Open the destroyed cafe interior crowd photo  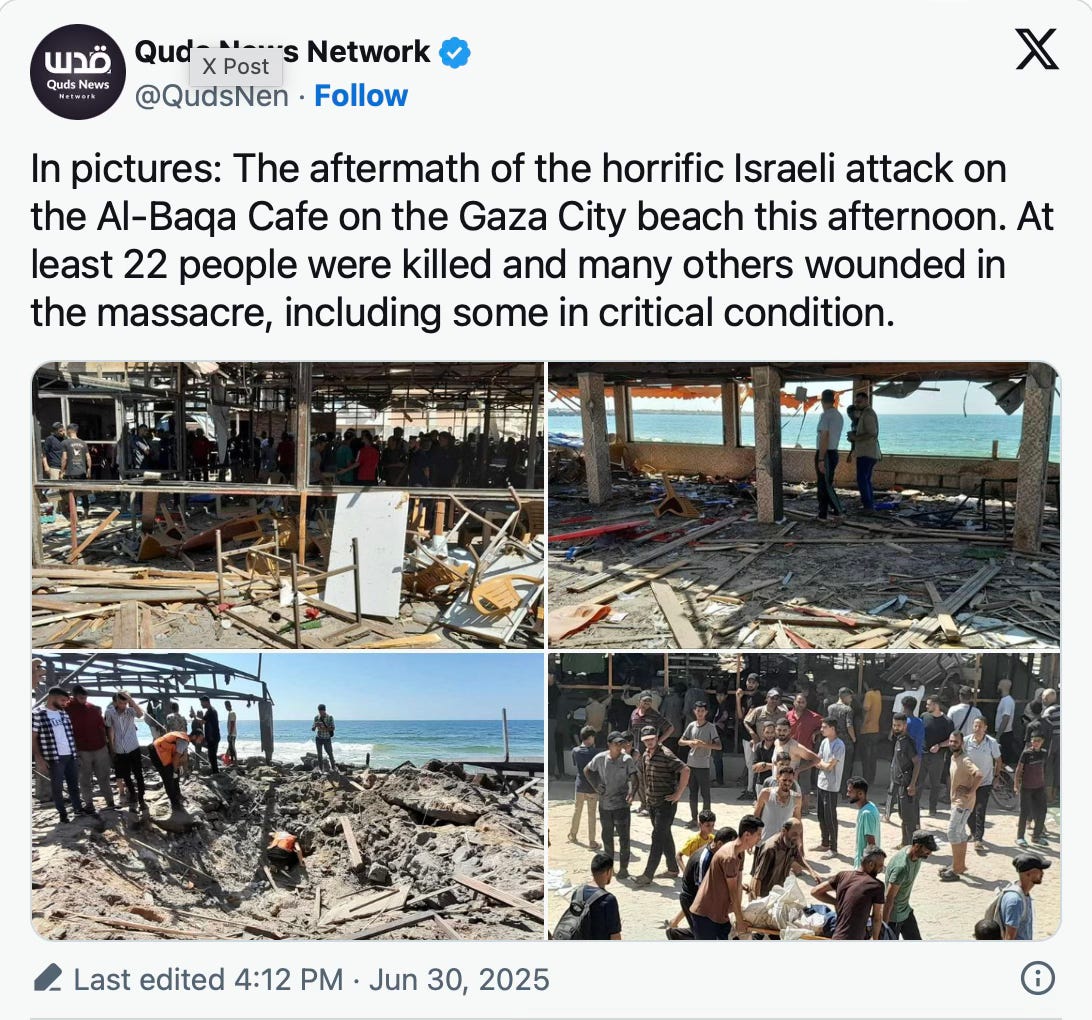pyautogui.click(x=288, y=505)
